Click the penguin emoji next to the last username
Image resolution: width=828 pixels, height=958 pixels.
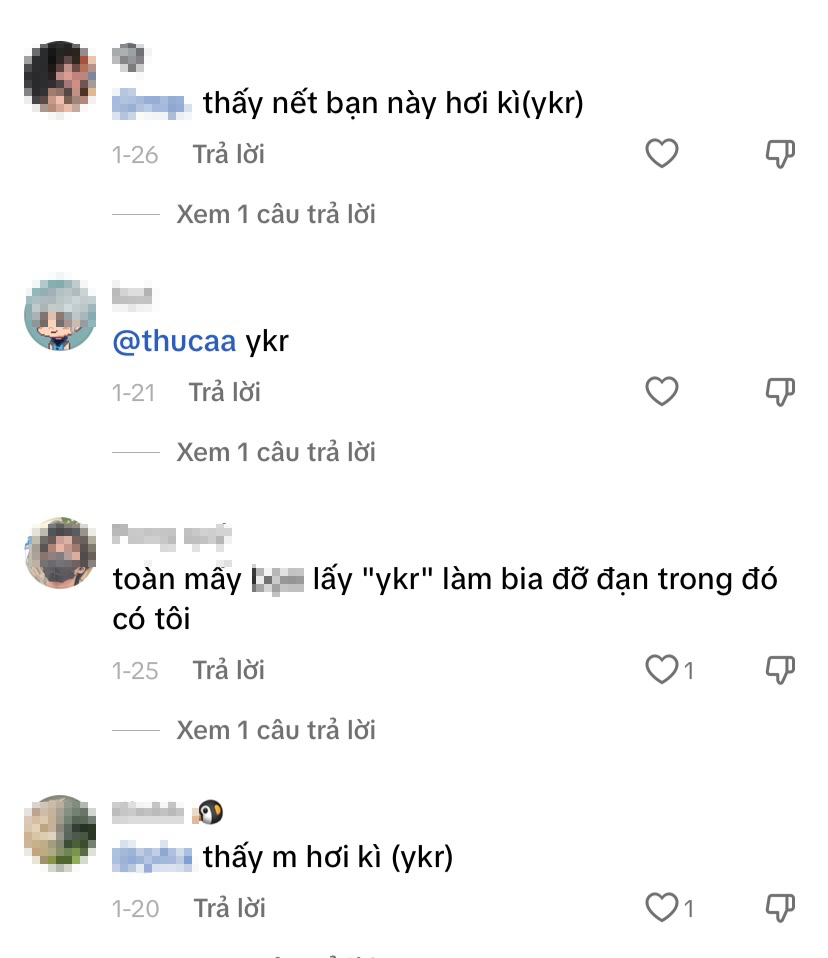pyautogui.click(x=208, y=812)
